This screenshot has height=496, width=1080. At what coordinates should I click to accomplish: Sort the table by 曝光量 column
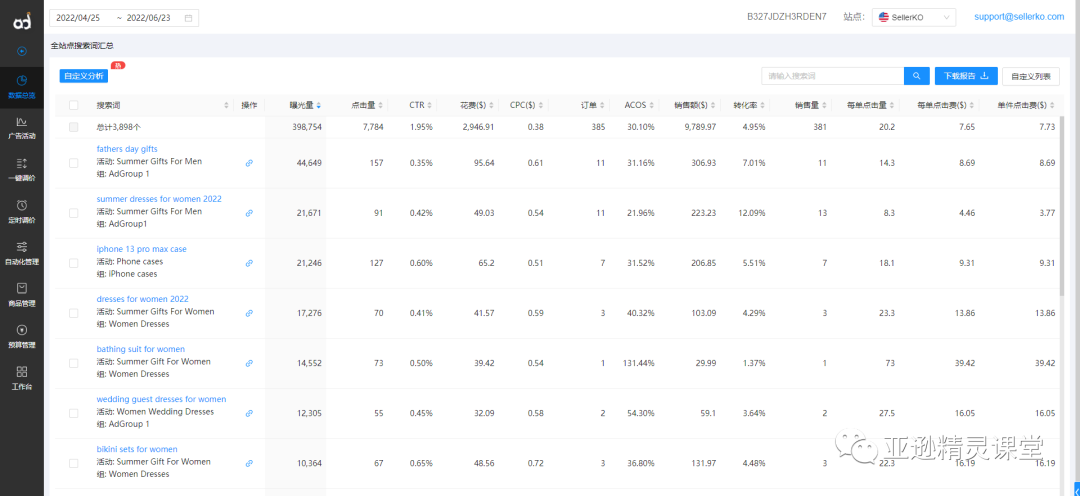tap(302, 105)
